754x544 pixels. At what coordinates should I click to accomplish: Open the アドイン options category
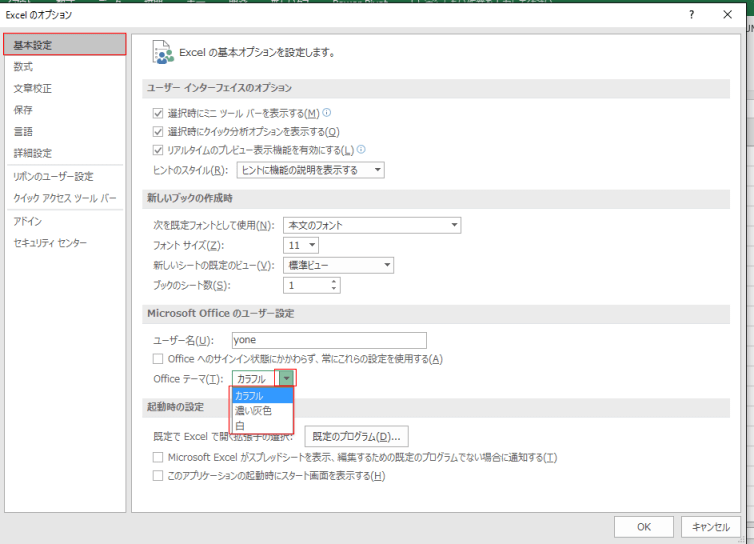[65, 221]
